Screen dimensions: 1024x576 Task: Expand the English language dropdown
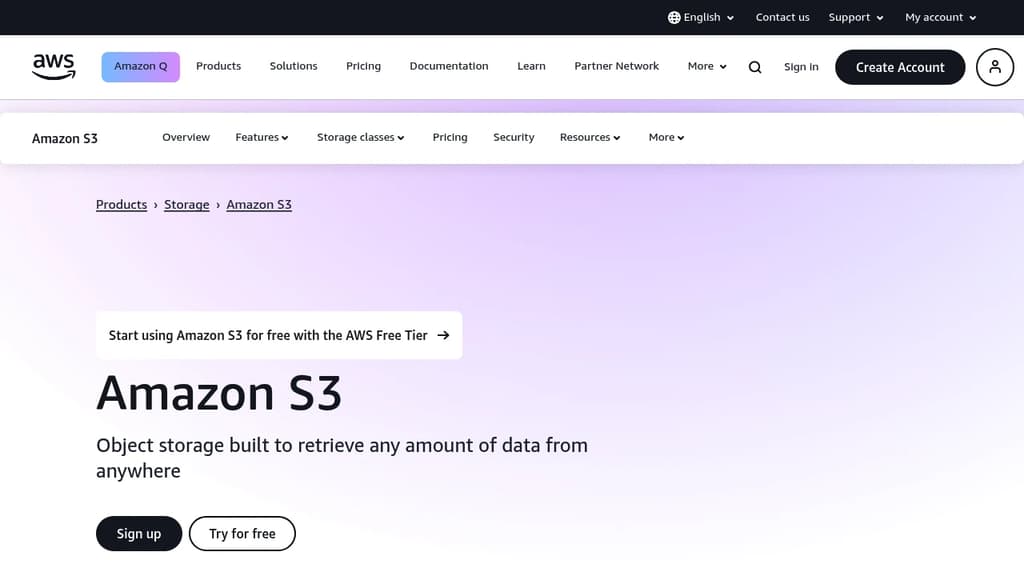coord(701,18)
